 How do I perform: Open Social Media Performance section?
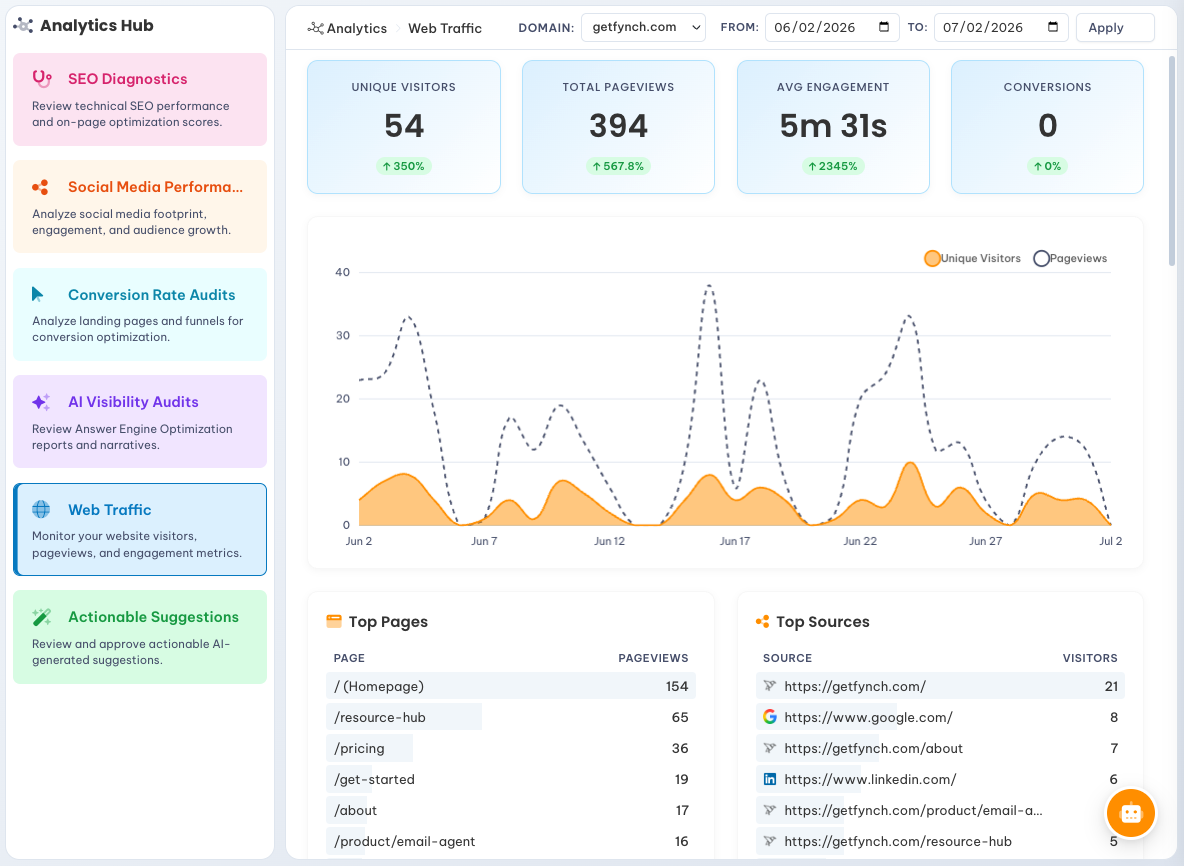coord(140,206)
